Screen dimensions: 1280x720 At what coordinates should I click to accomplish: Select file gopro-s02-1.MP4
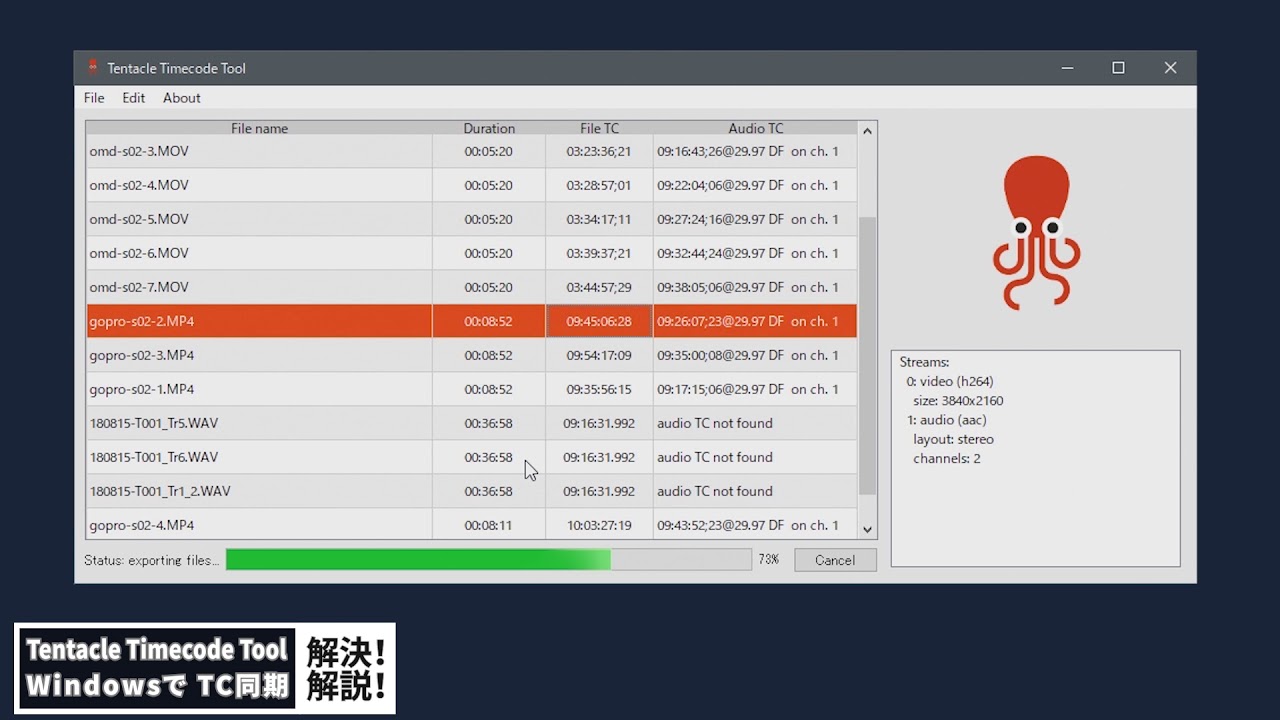142,389
